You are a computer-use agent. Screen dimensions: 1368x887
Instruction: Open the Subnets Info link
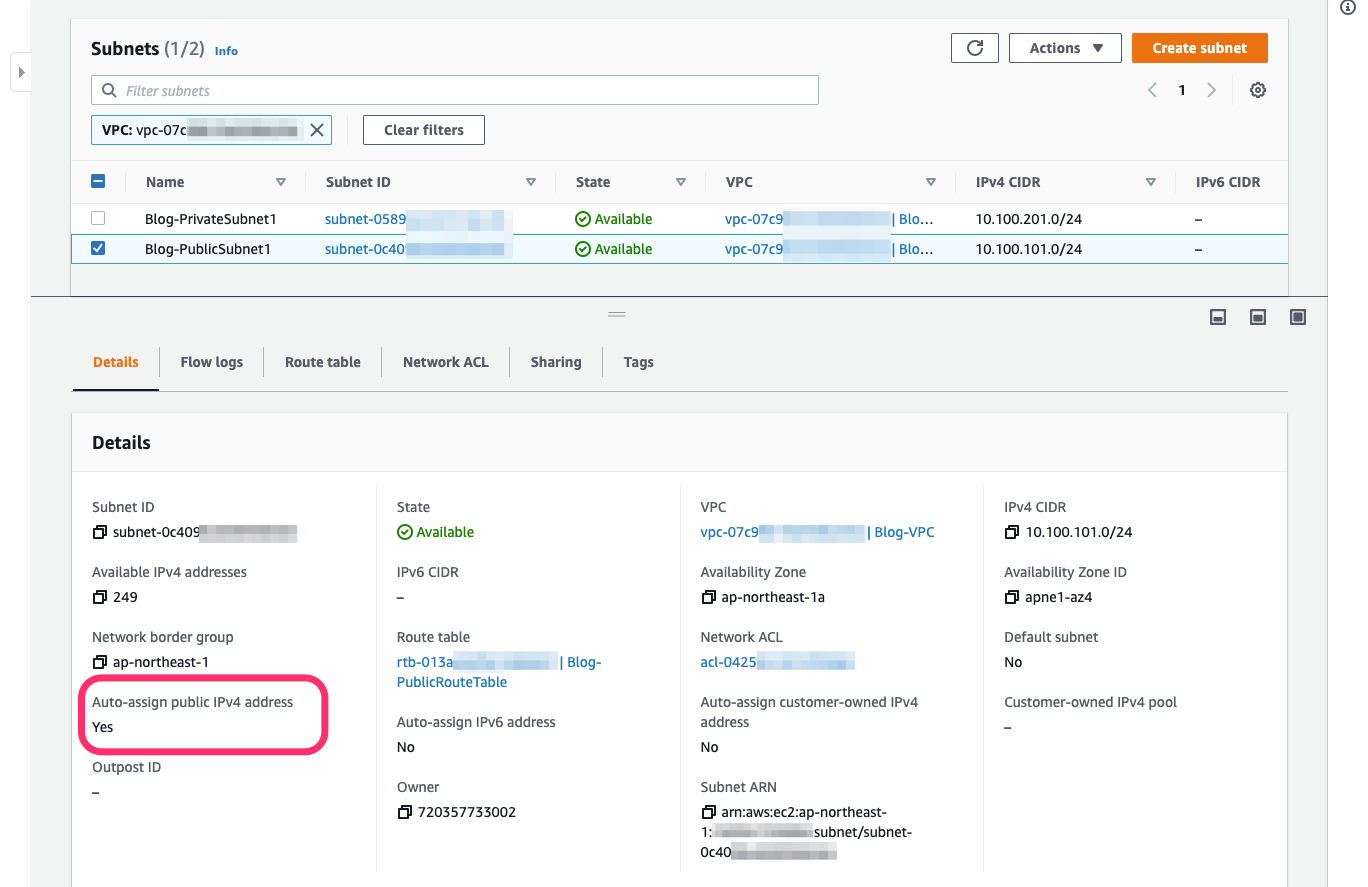click(x=227, y=51)
